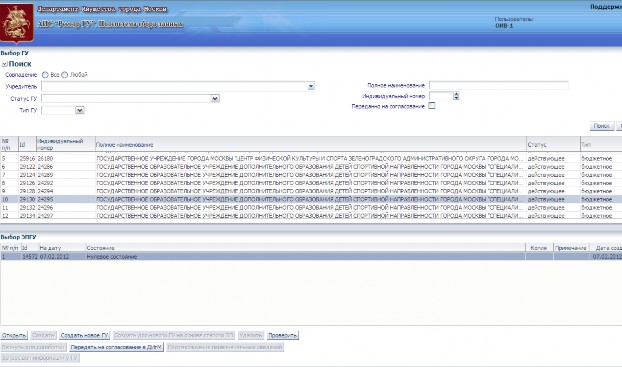Select row 8 with Id 29126
The image size is (622, 367).
click(x=311, y=183)
